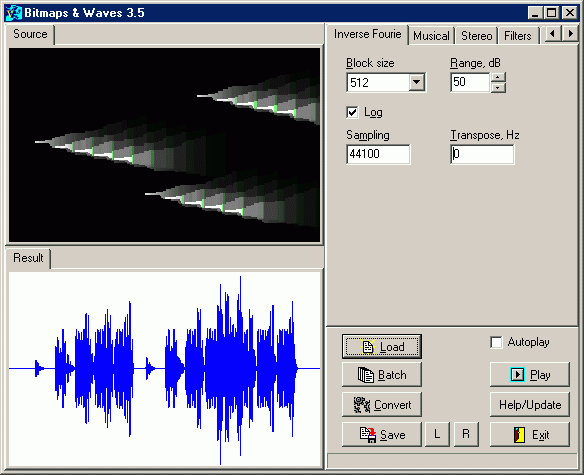Screen dimensions: 584x475
Task: Click the Range dB value field
Action: pos(470,82)
